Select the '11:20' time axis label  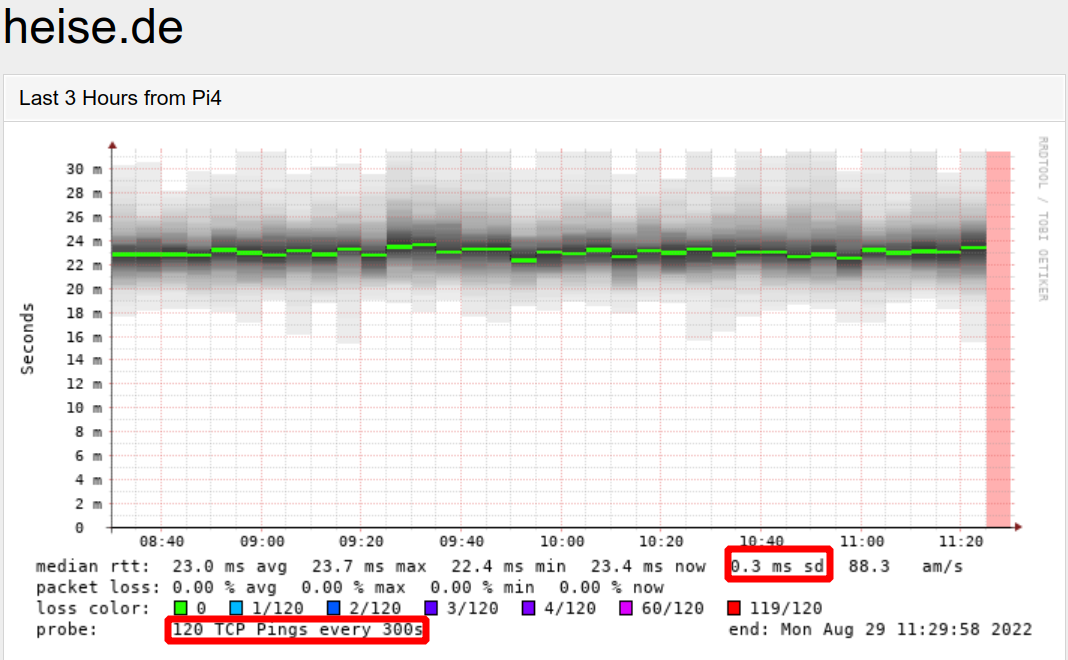[x=961, y=541]
